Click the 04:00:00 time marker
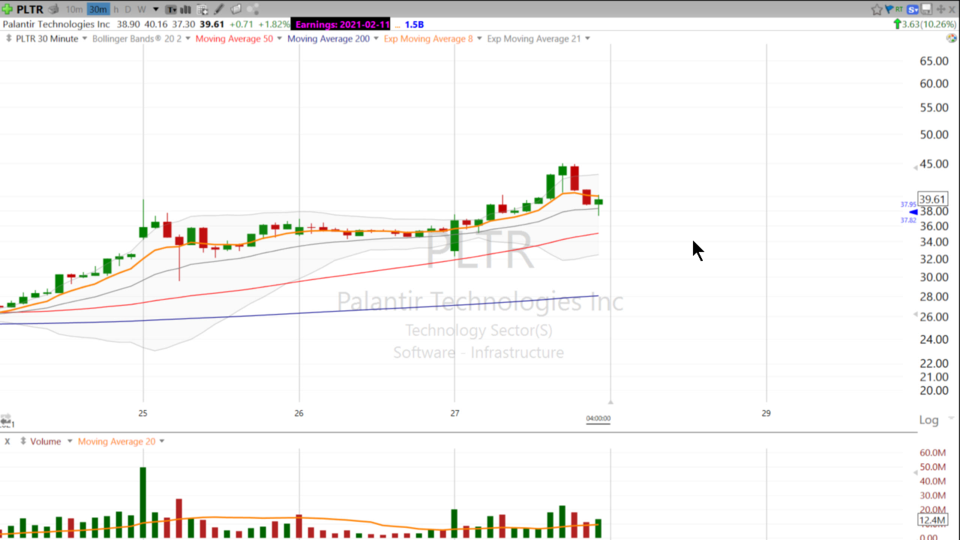The image size is (960, 540). tap(598, 419)
